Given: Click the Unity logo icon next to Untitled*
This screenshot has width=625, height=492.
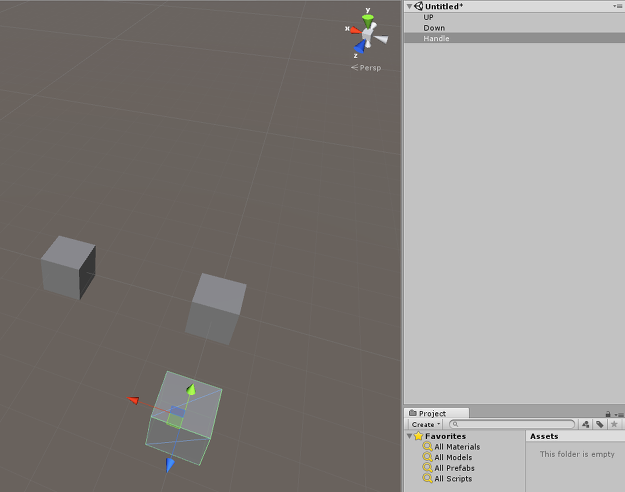Looking at the screenshot, I should pyautogui.click(x=418, y=6).
